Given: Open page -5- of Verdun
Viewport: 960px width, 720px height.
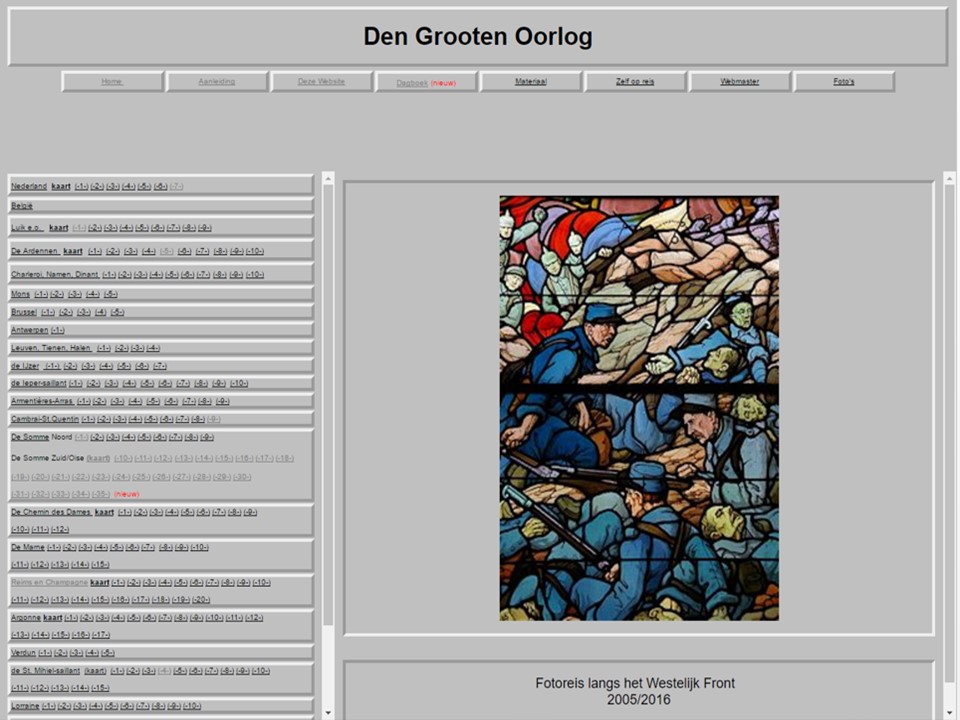Looking at the screenshot, I should (x=108, y=653).
